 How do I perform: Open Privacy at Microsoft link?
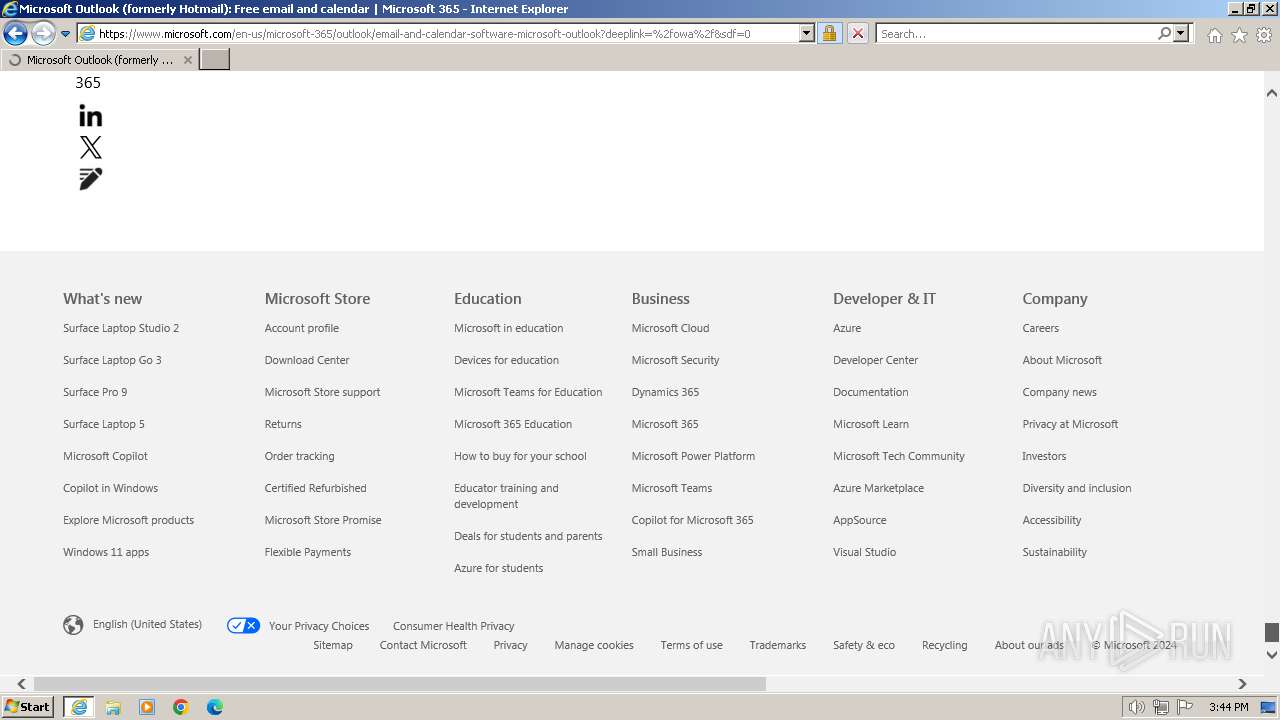(1071, 424)
